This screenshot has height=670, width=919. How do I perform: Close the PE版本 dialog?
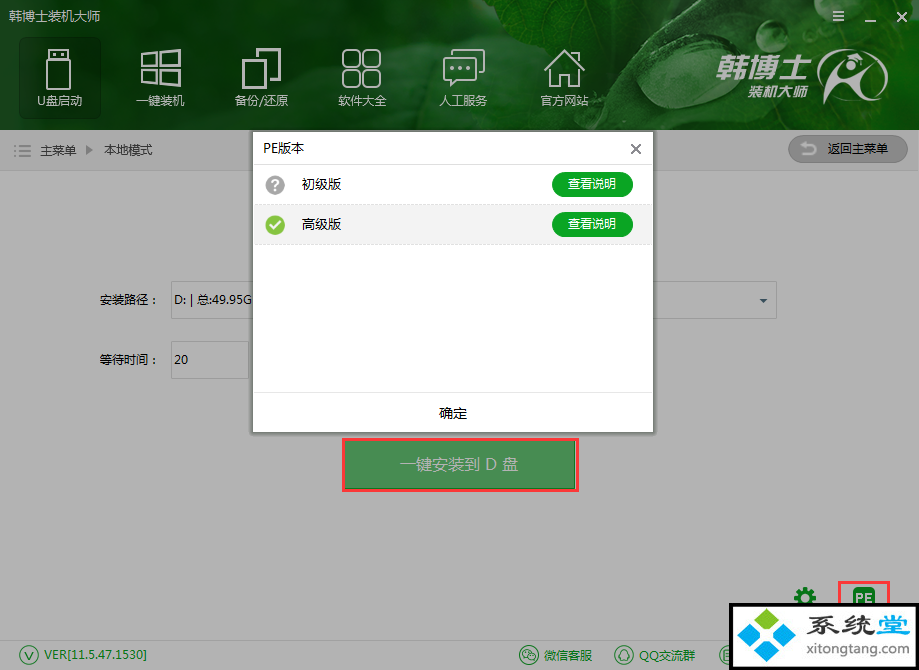pos(636,149)
